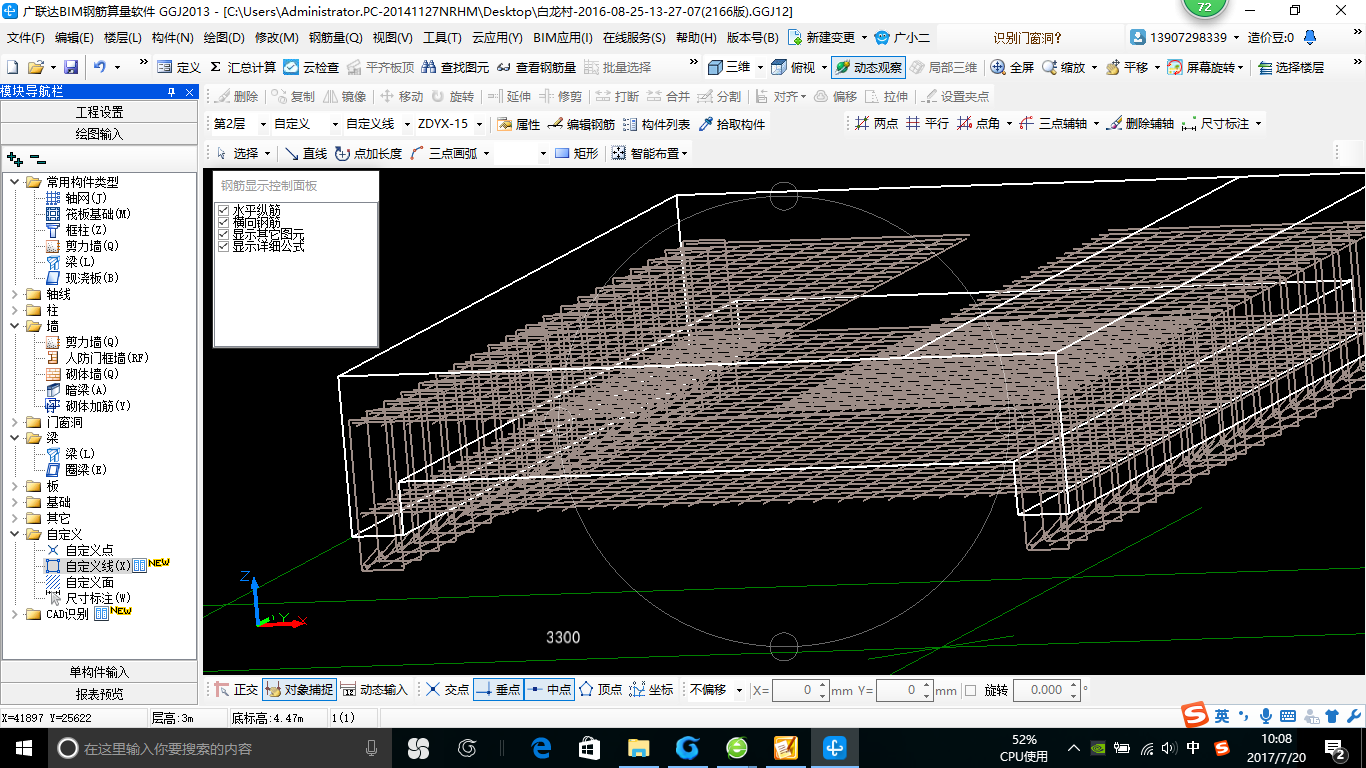The height and width of the screenshot is (768, 1366).
Task: Check the 旋转 rotation checkbox
Action: coord(970,690)
